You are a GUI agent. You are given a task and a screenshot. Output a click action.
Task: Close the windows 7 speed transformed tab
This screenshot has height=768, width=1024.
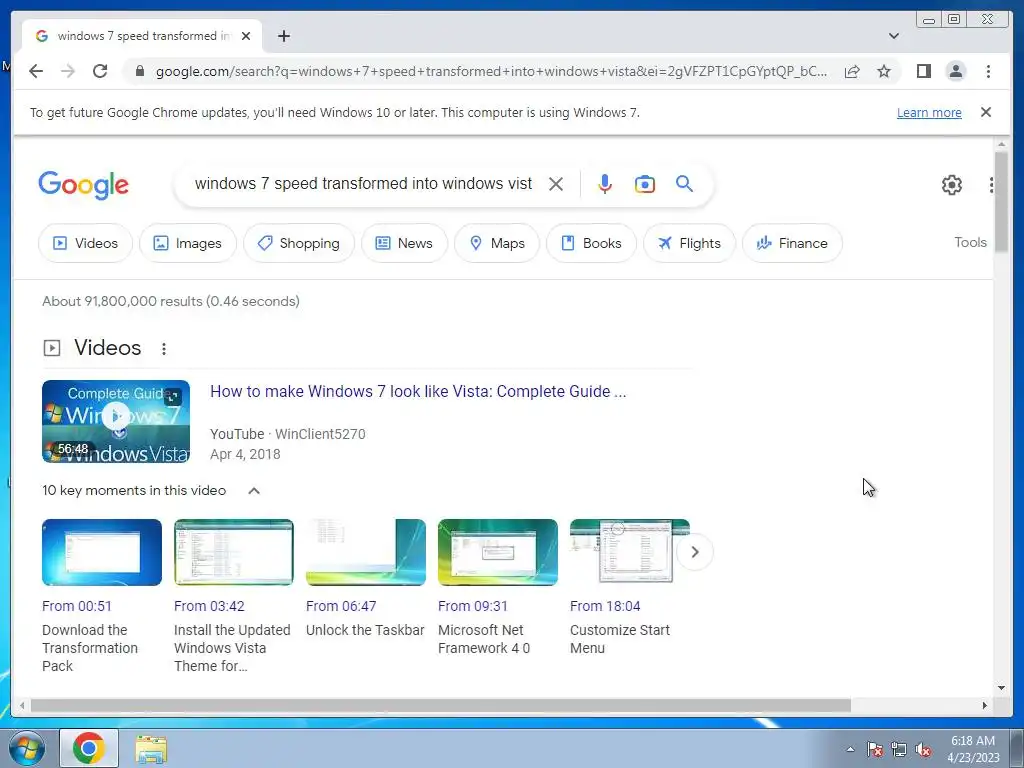pyautogui.click(x=246, y=36)
